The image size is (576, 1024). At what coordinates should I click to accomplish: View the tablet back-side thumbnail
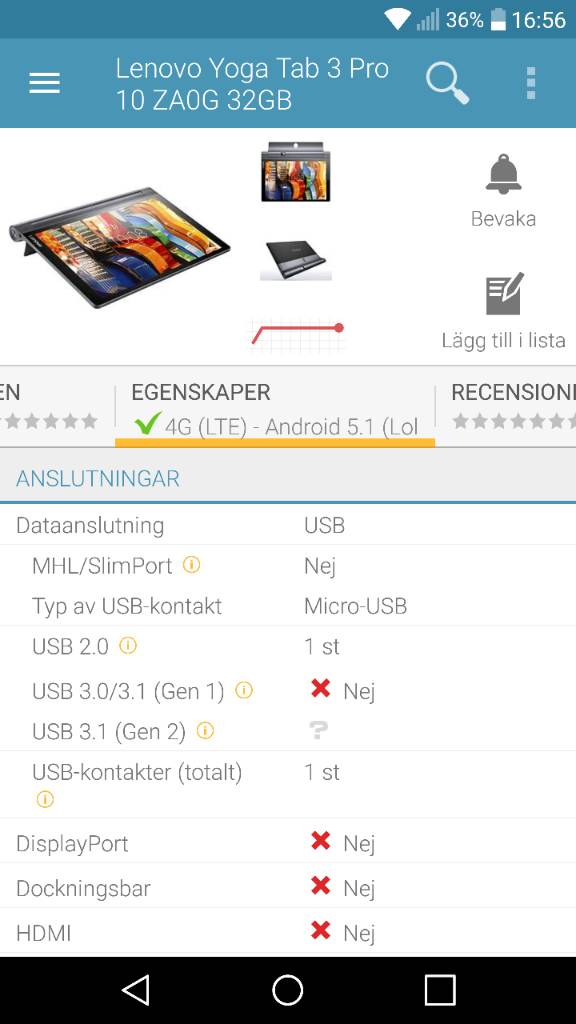point(296,260)
